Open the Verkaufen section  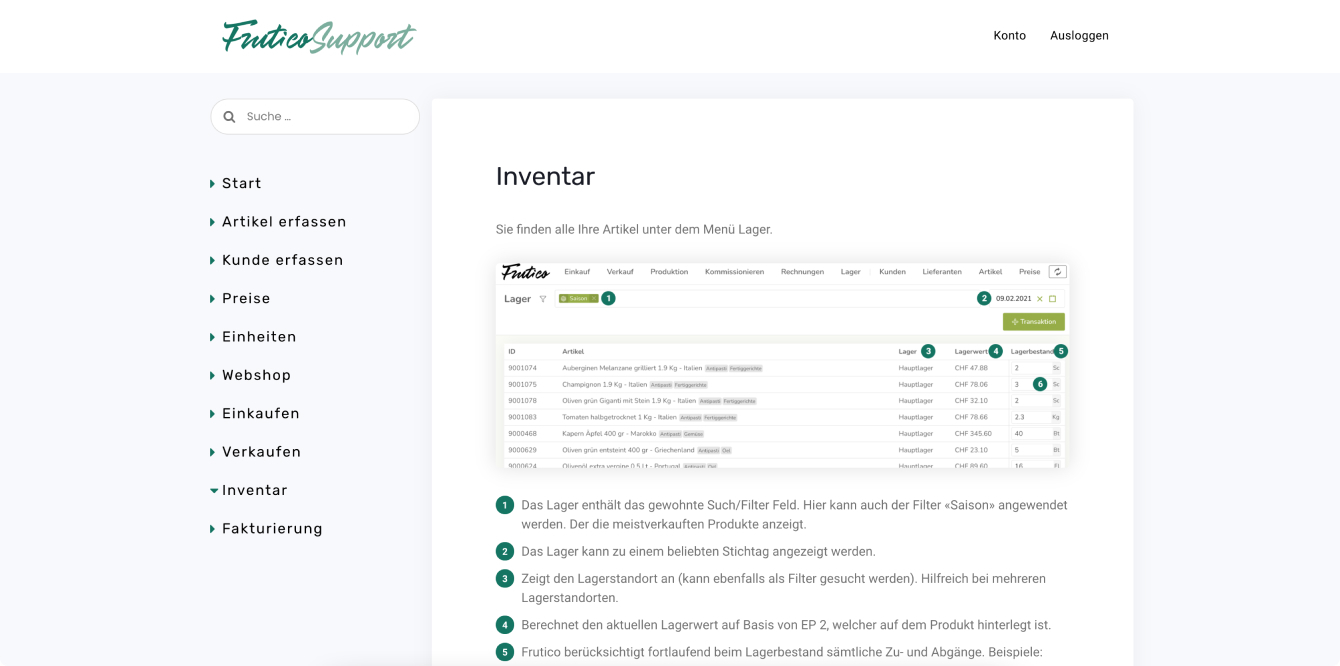click(261, 452)
